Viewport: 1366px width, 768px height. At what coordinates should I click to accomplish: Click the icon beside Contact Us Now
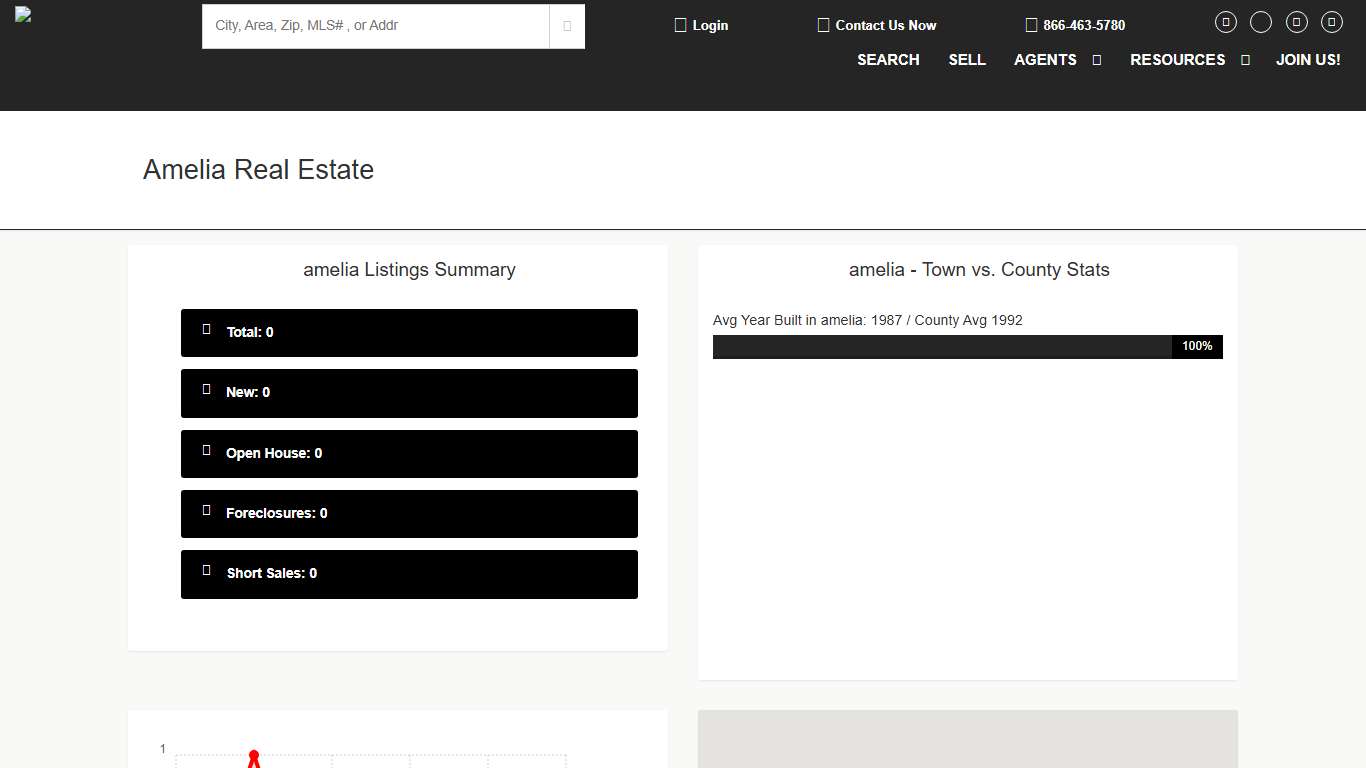(824, 24)
